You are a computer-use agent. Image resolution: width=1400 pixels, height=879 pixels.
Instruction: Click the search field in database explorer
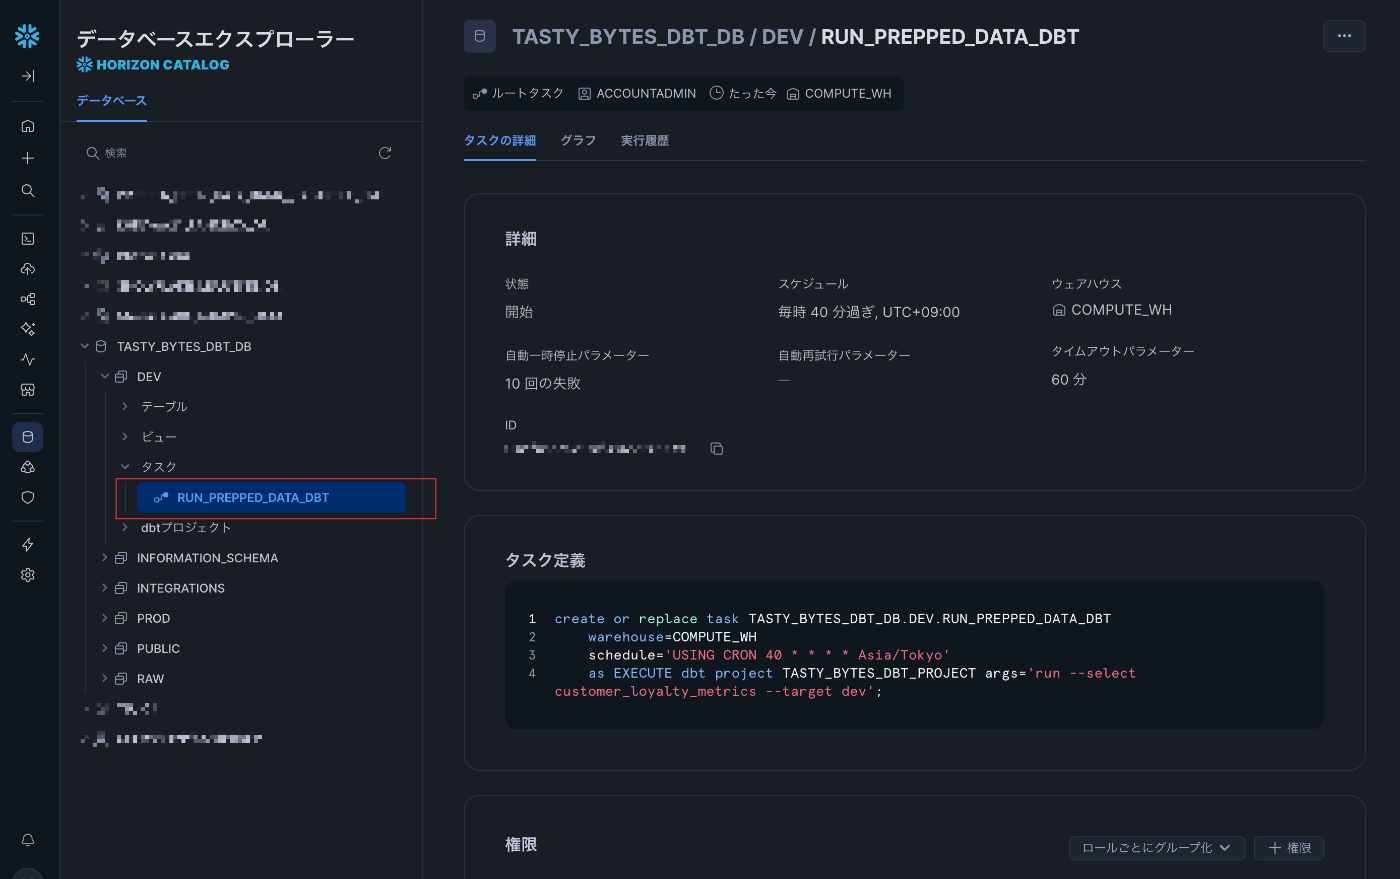point(225,153)
